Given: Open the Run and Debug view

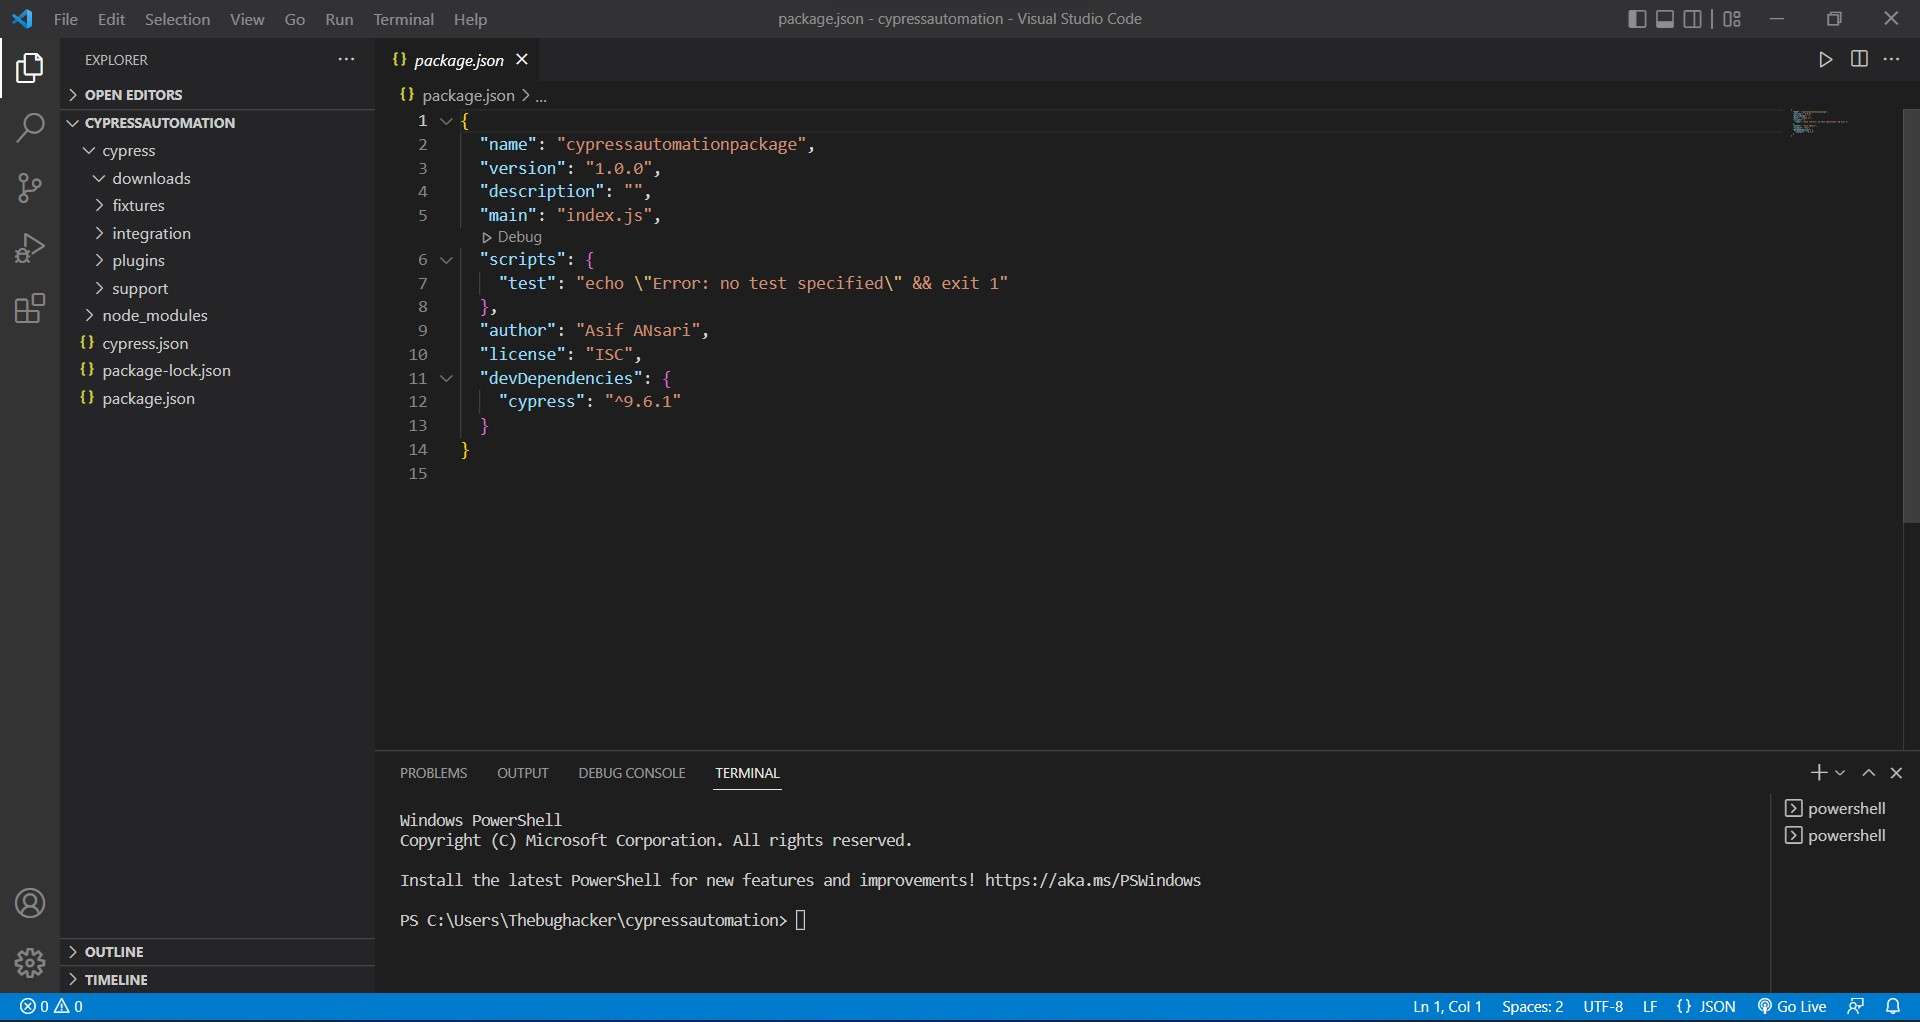Looking at the screenshot, I should tap(30, 248).
